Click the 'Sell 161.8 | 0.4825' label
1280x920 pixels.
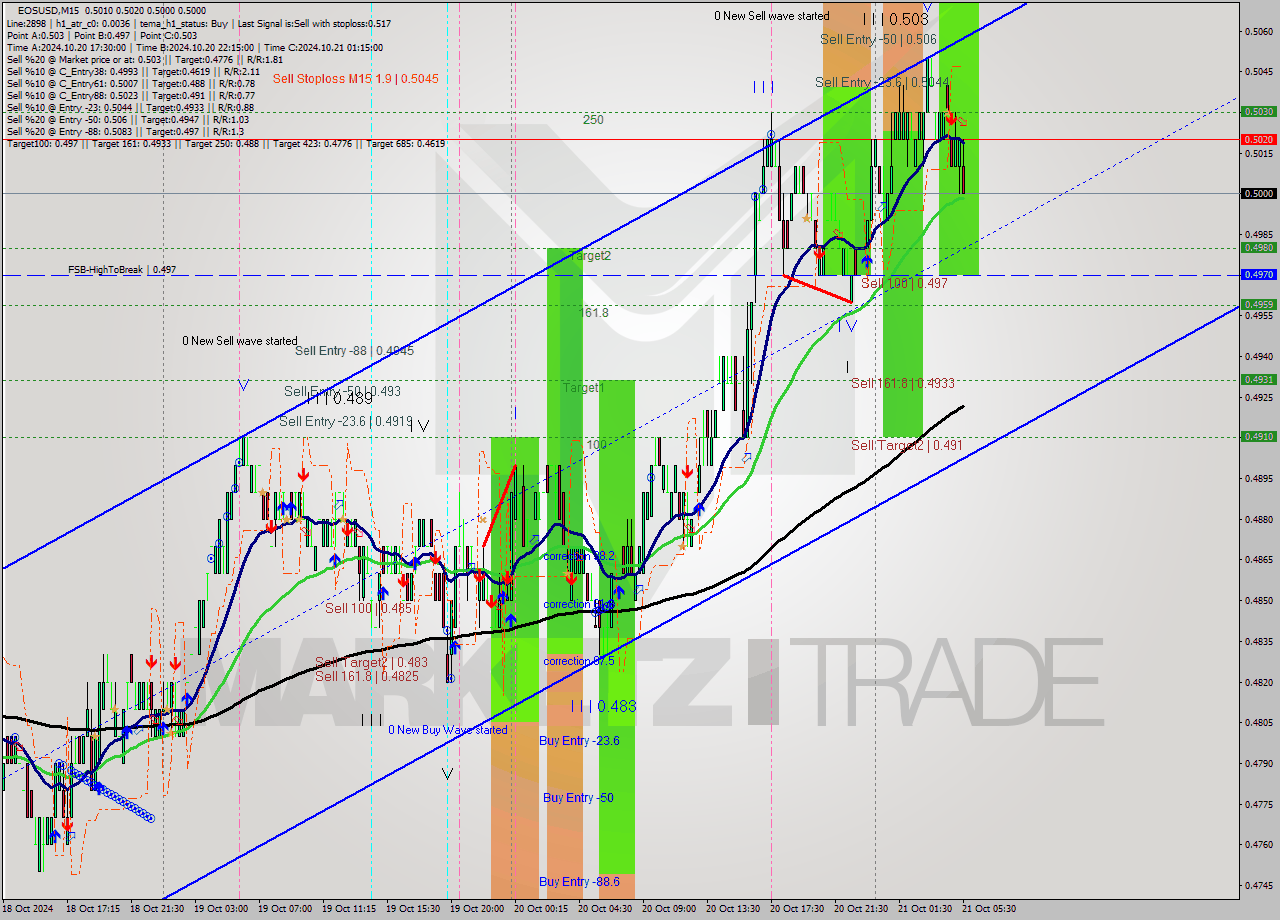coord(367,676)
